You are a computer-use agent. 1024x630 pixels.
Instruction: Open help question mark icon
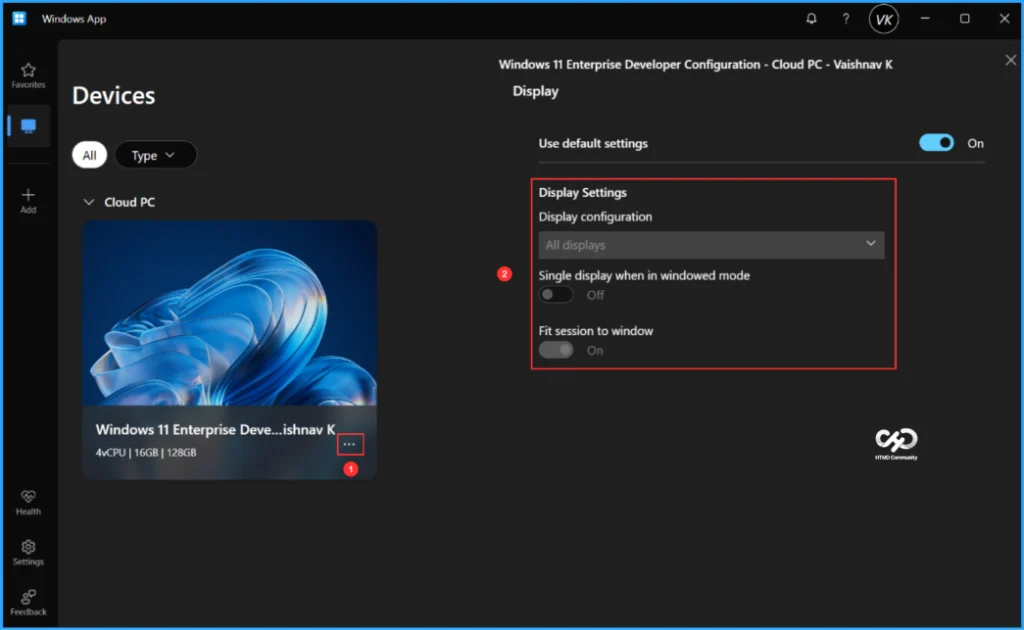point(846,18)
